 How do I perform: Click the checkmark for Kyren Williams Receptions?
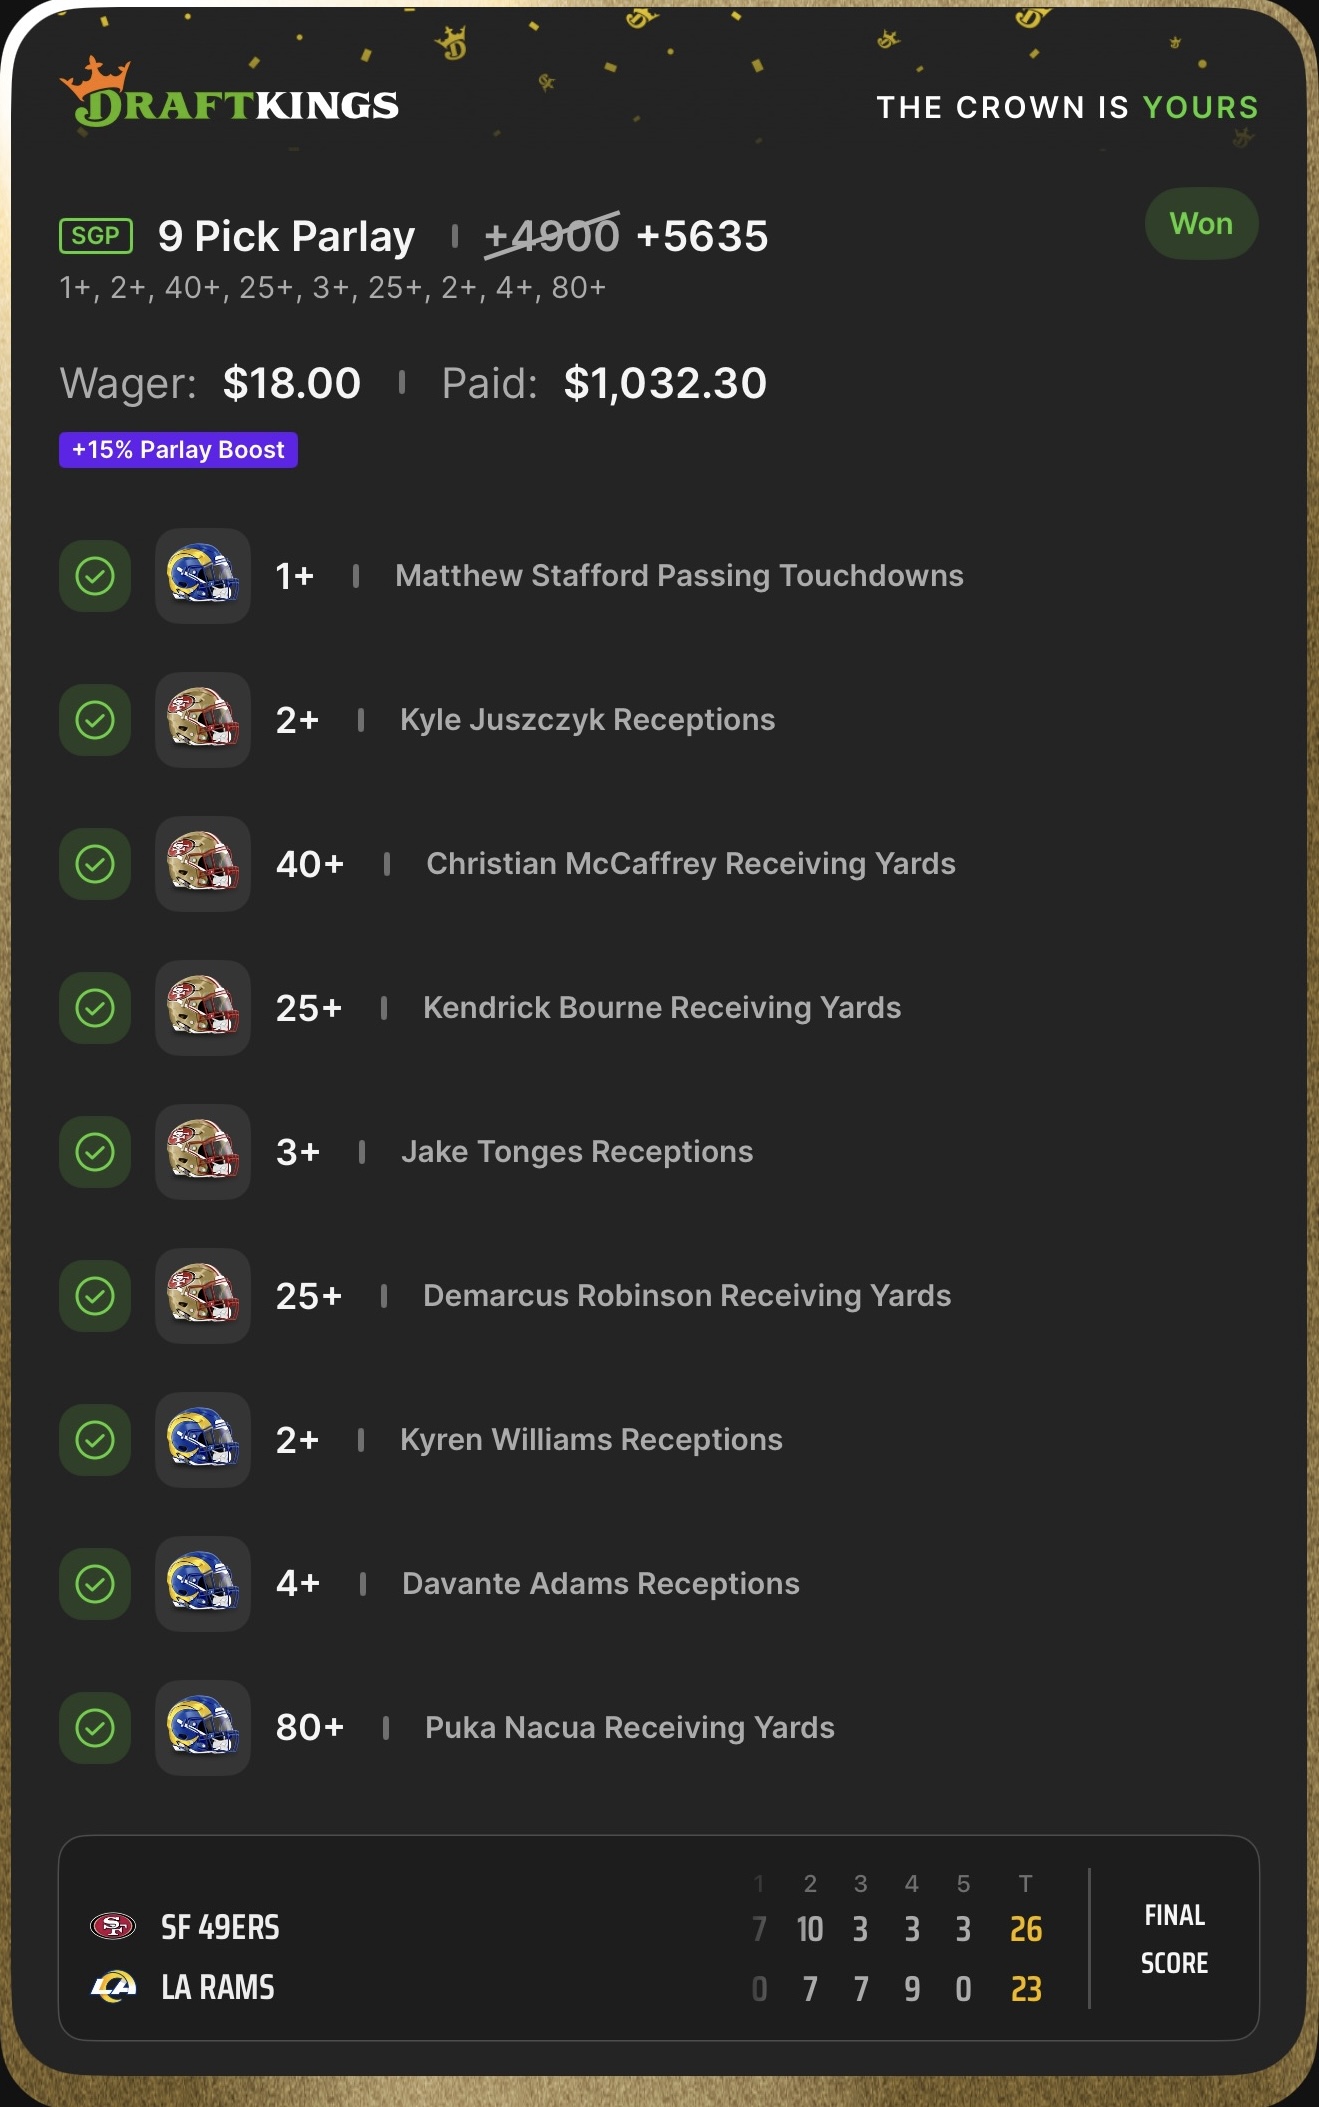tap(95, 1440)
